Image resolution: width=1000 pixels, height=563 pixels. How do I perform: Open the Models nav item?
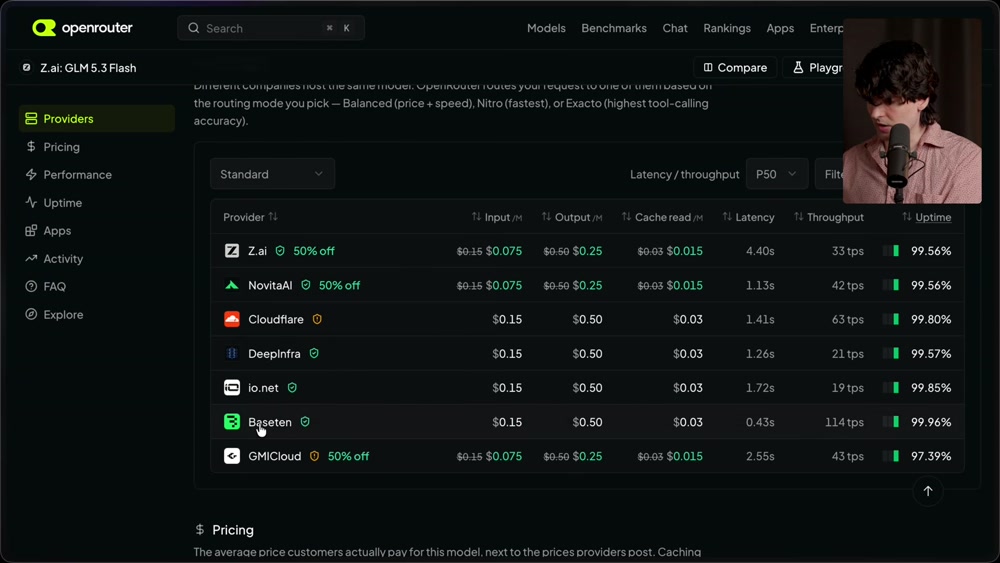coord(546,28)
